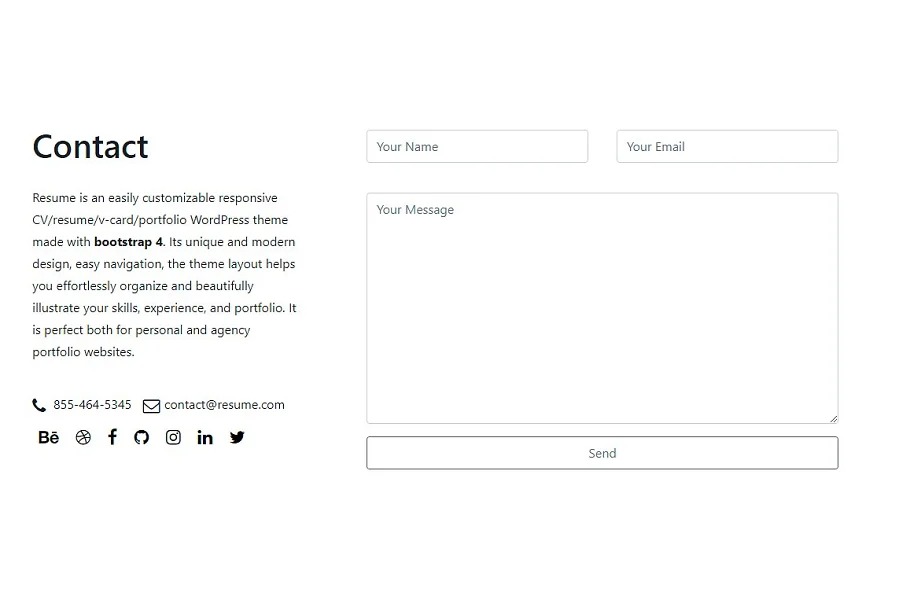Focus the Your Email field
Image resolution: width=910 pixels, height=607 pixels.
pos(727,146)
